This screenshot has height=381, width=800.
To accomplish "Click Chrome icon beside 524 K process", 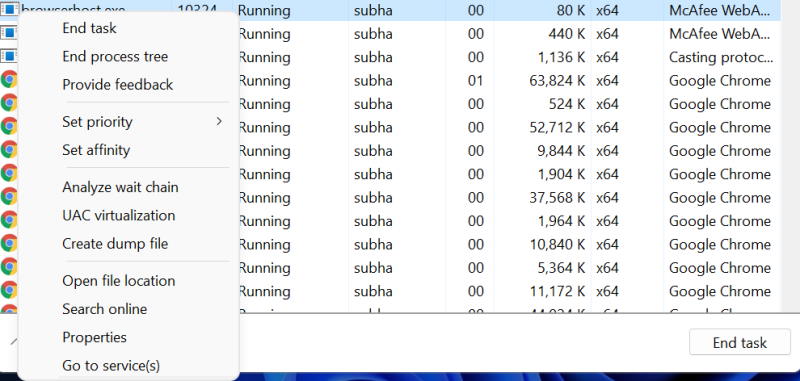I will [9, 103].
